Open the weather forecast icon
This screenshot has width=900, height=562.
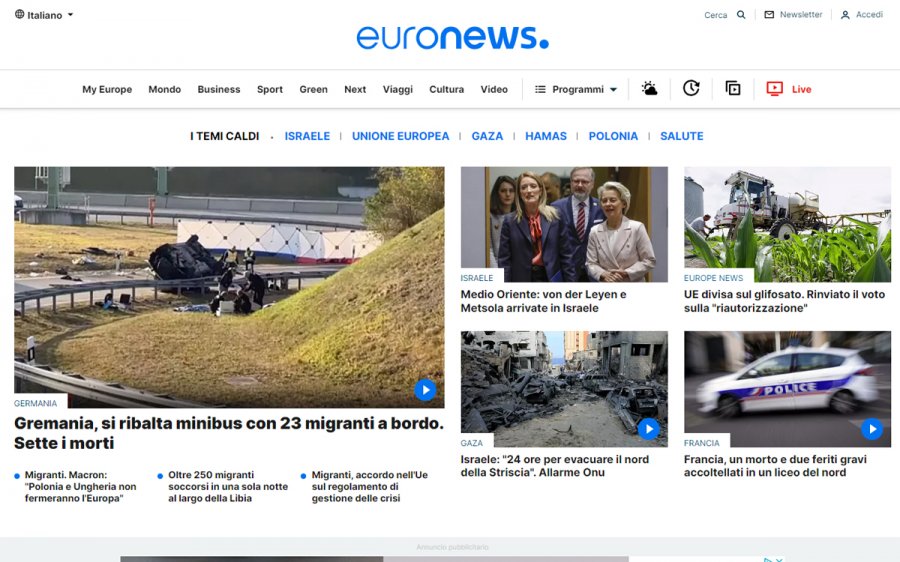[x=649, y=88]
